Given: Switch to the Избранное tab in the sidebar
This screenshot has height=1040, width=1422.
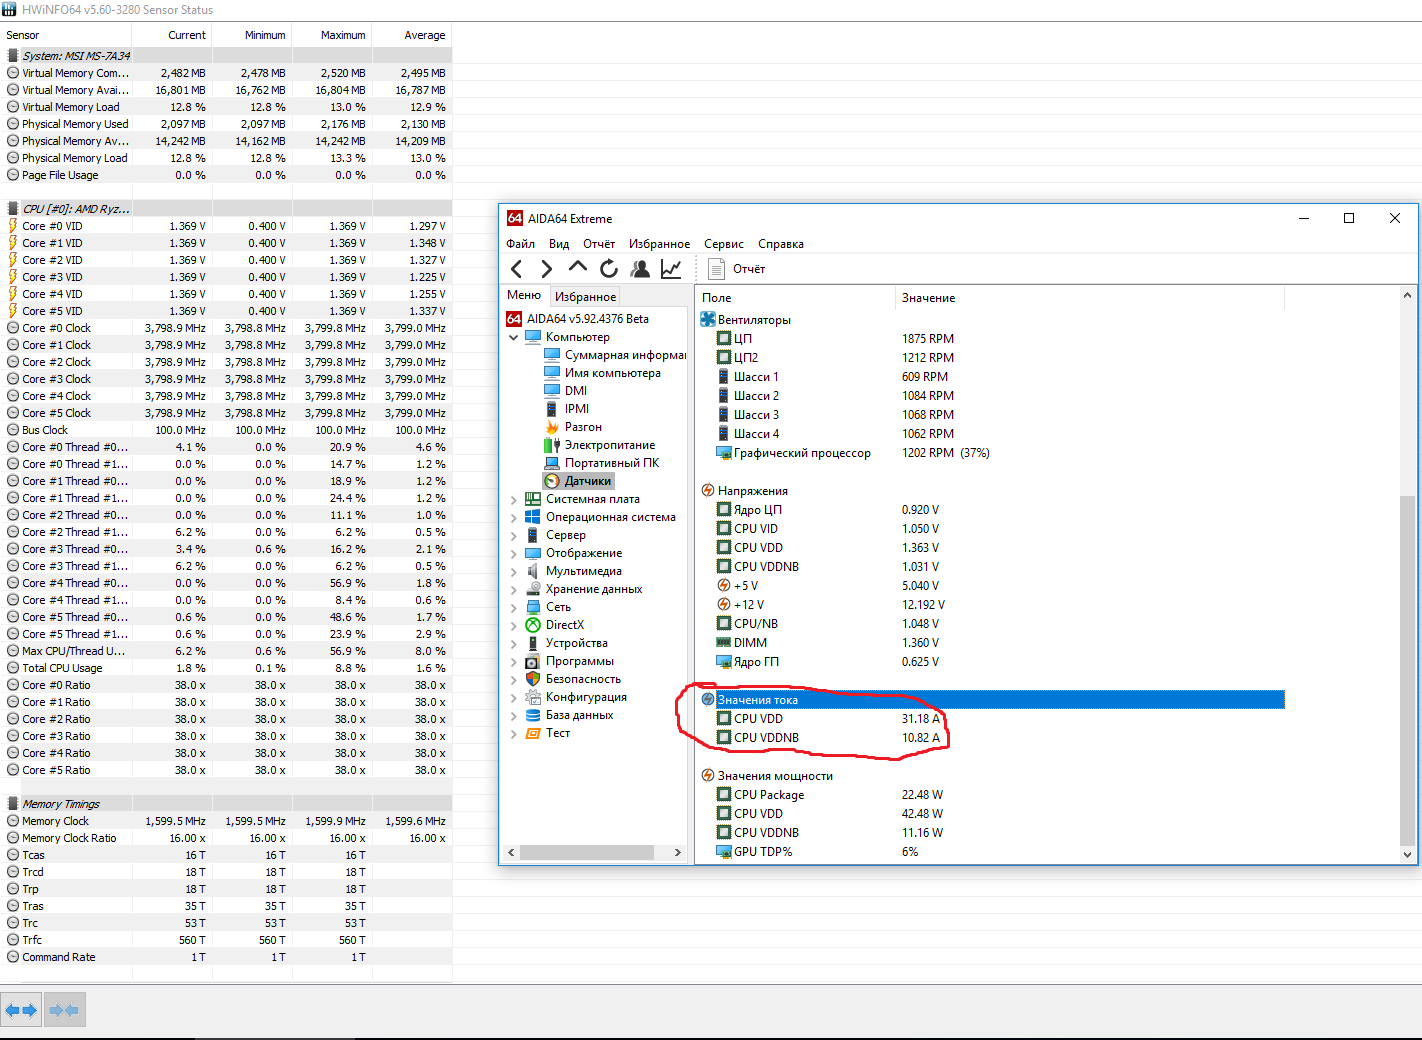Looking at the screenshot, I should pos(585,296).
